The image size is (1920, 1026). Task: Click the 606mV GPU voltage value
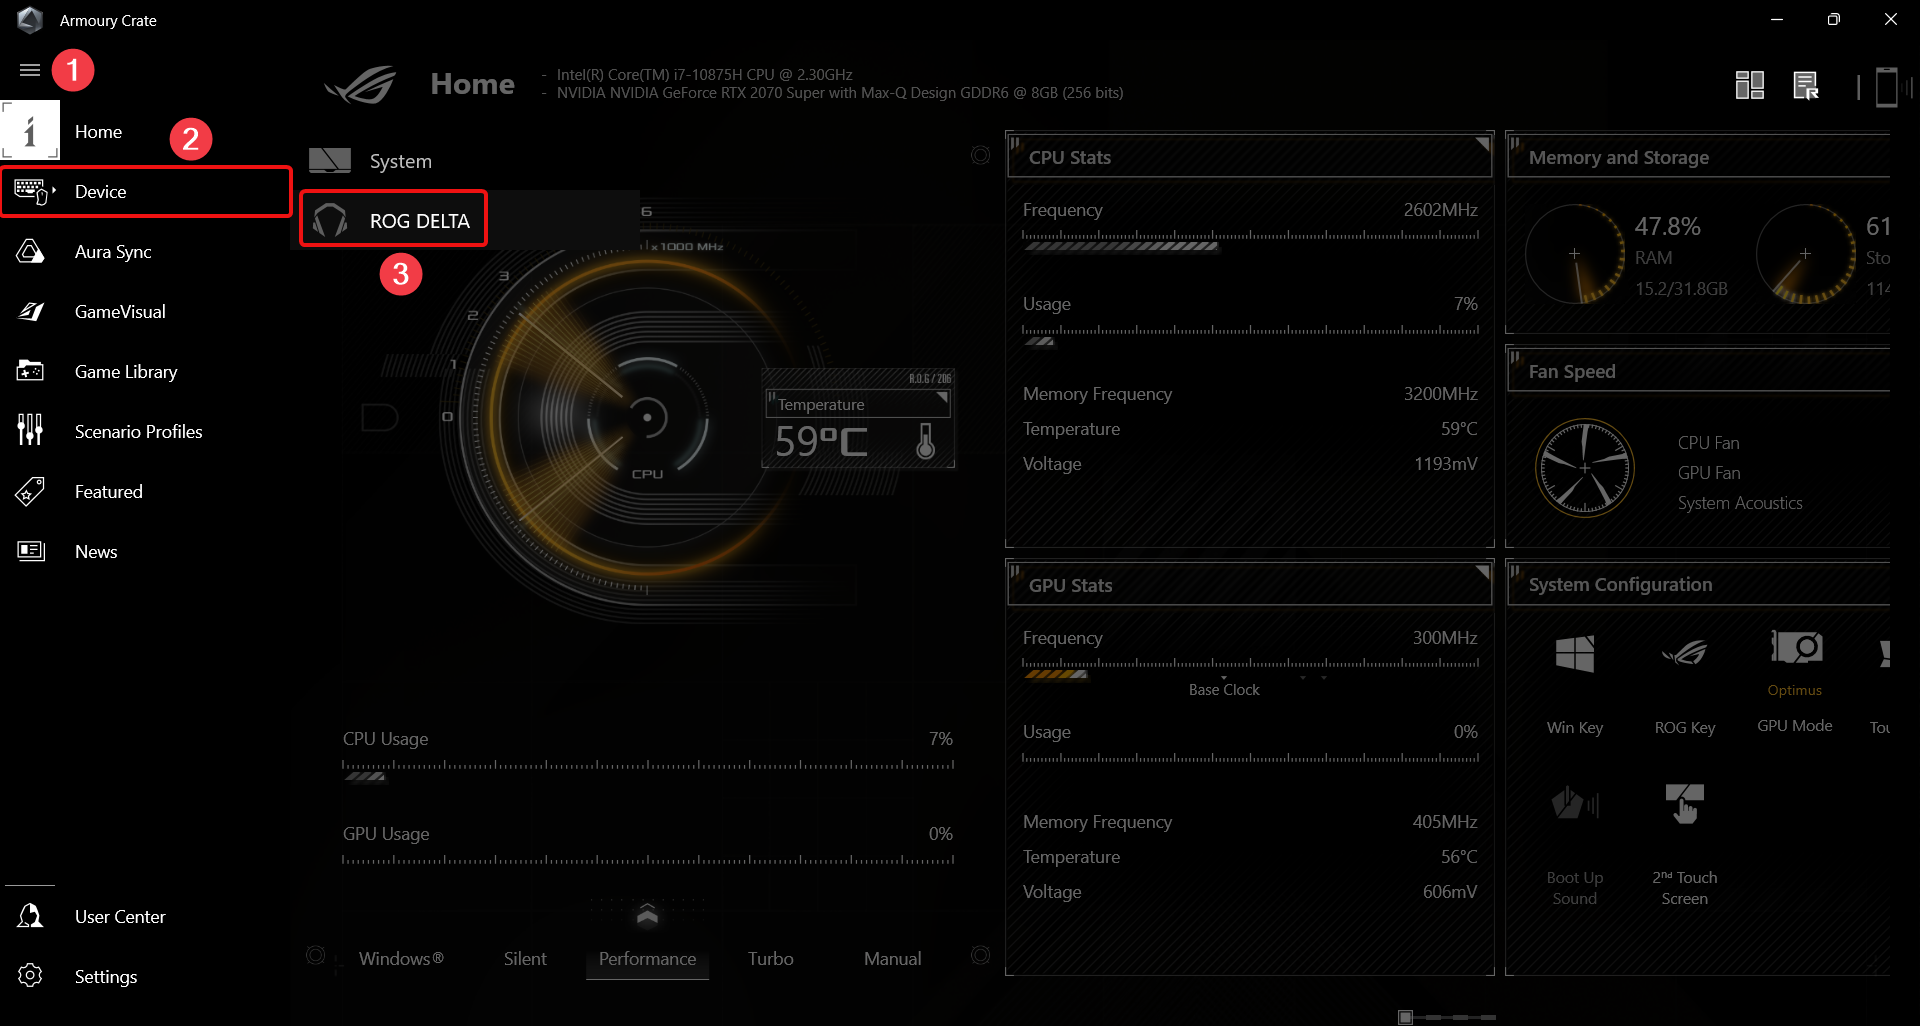tap(1449, 892)
